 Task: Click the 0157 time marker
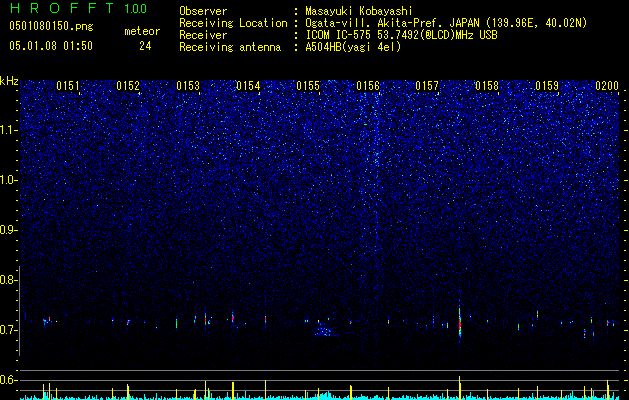(427, 85)
